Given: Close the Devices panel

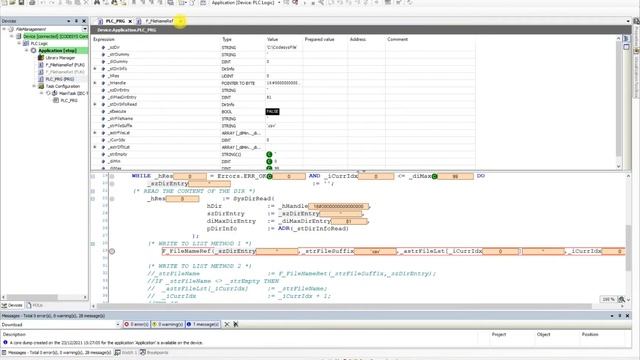Looking at the screenshot, I should click(x=84, y=21).
